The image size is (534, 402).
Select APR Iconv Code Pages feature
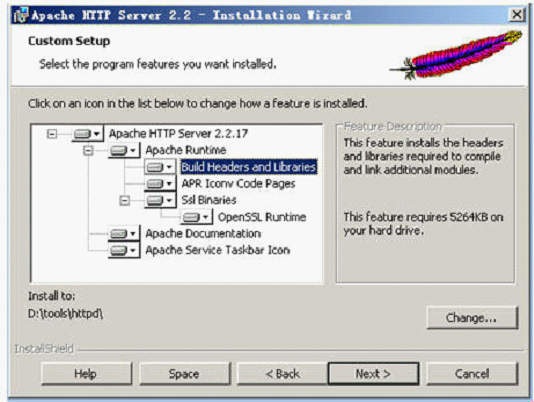tap(238, 184)
